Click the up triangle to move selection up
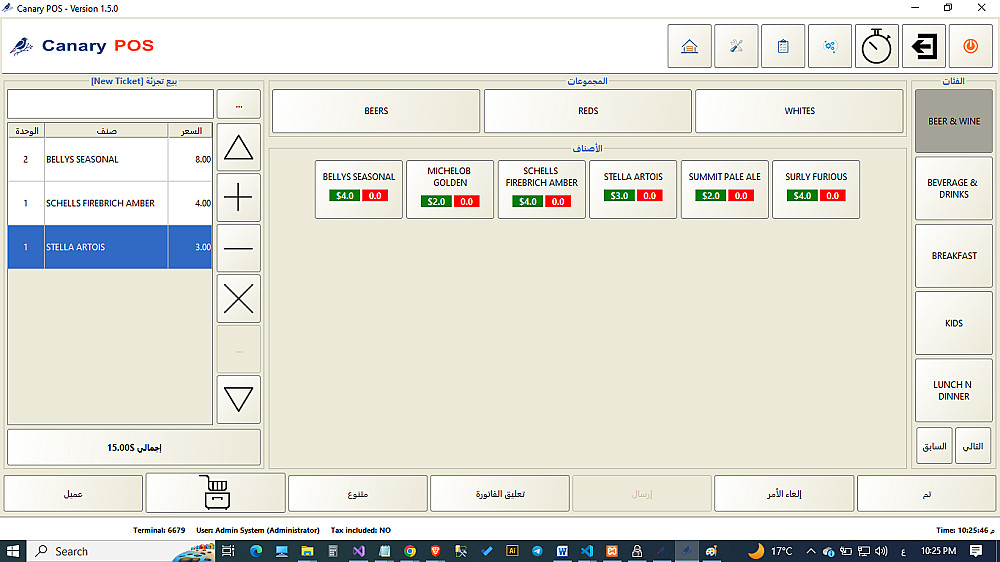The image size is (1000, 562). tap(239, 147)
